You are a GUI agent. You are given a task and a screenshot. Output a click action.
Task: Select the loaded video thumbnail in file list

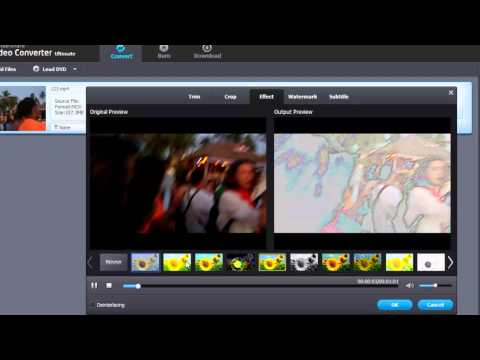(23, 108)
